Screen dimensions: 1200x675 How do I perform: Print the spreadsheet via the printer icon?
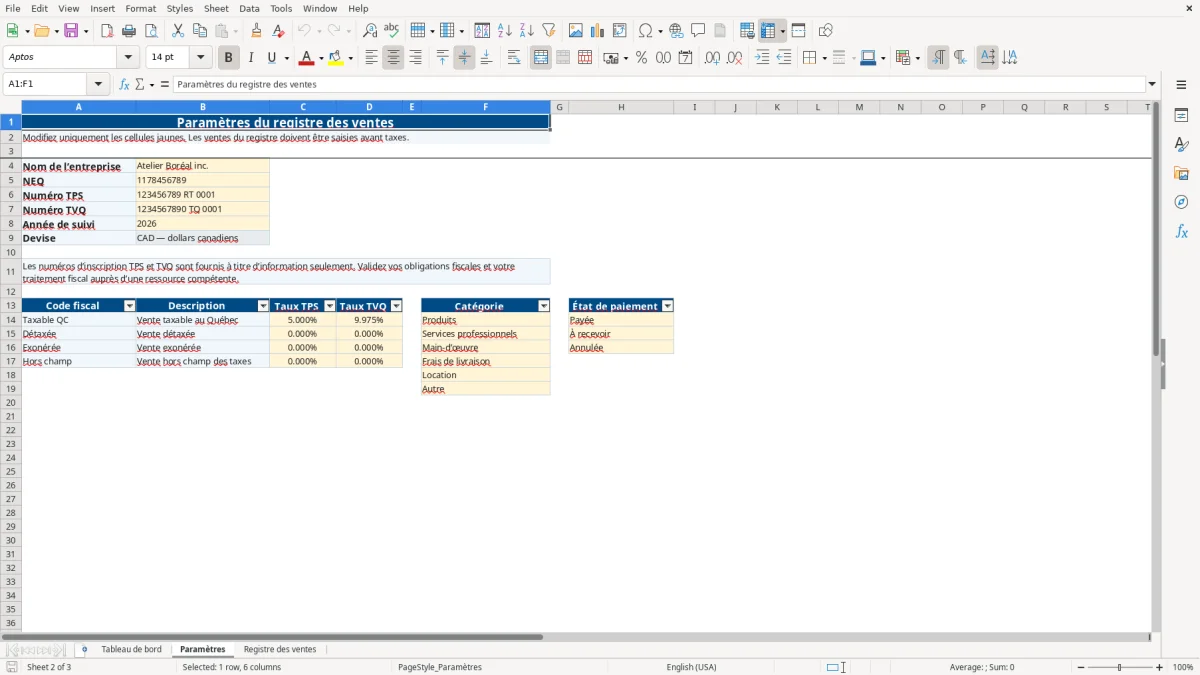click(x=129, y=31)
